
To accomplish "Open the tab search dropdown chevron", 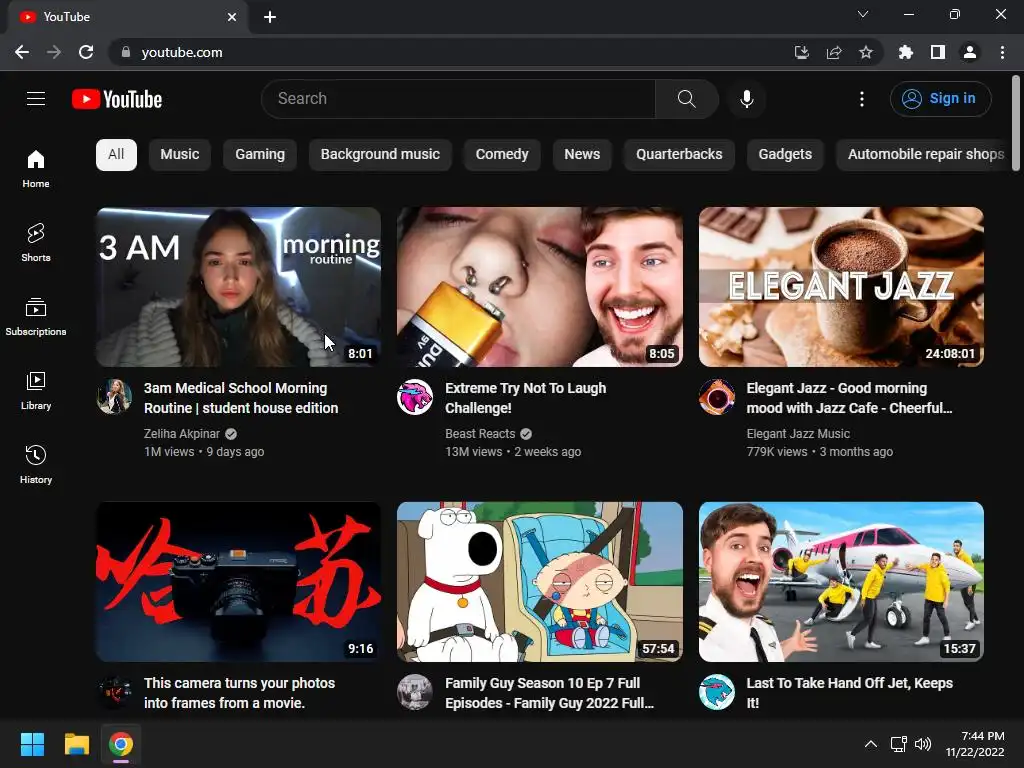I will [x=863, y=14].
